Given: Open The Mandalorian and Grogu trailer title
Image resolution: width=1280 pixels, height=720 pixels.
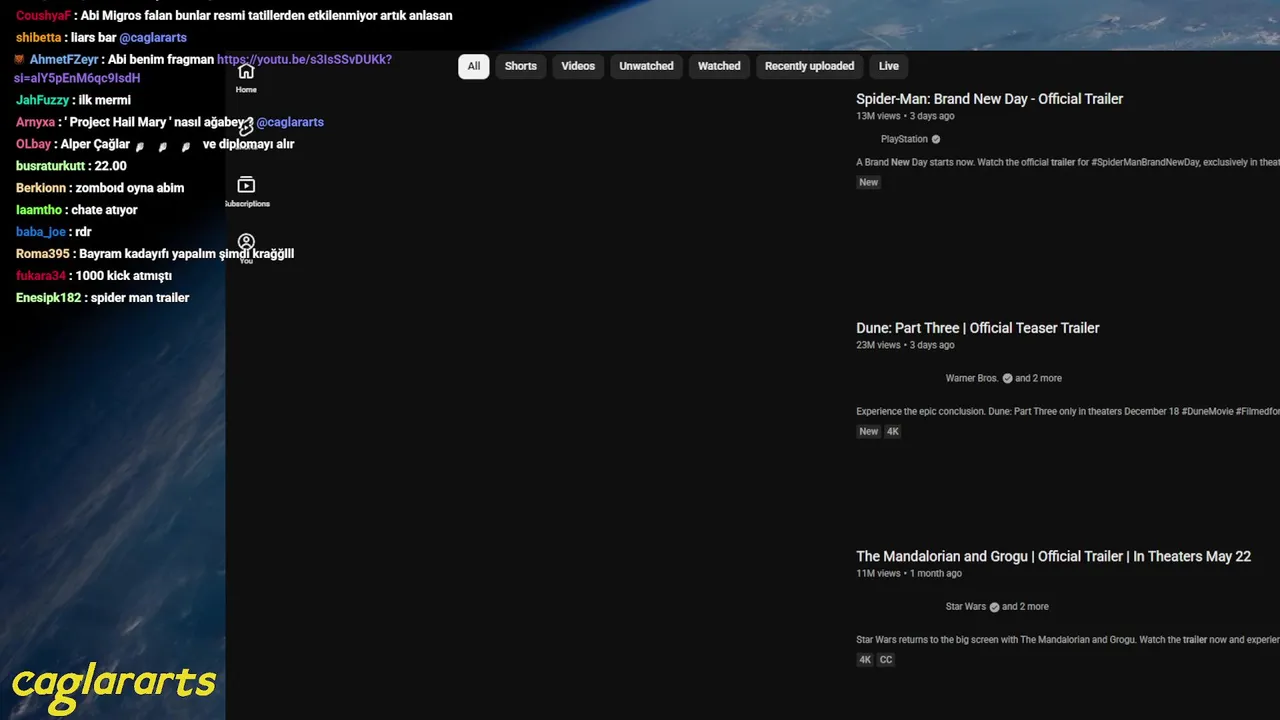Looking at the screenshot, I should tap(1053, 556).
